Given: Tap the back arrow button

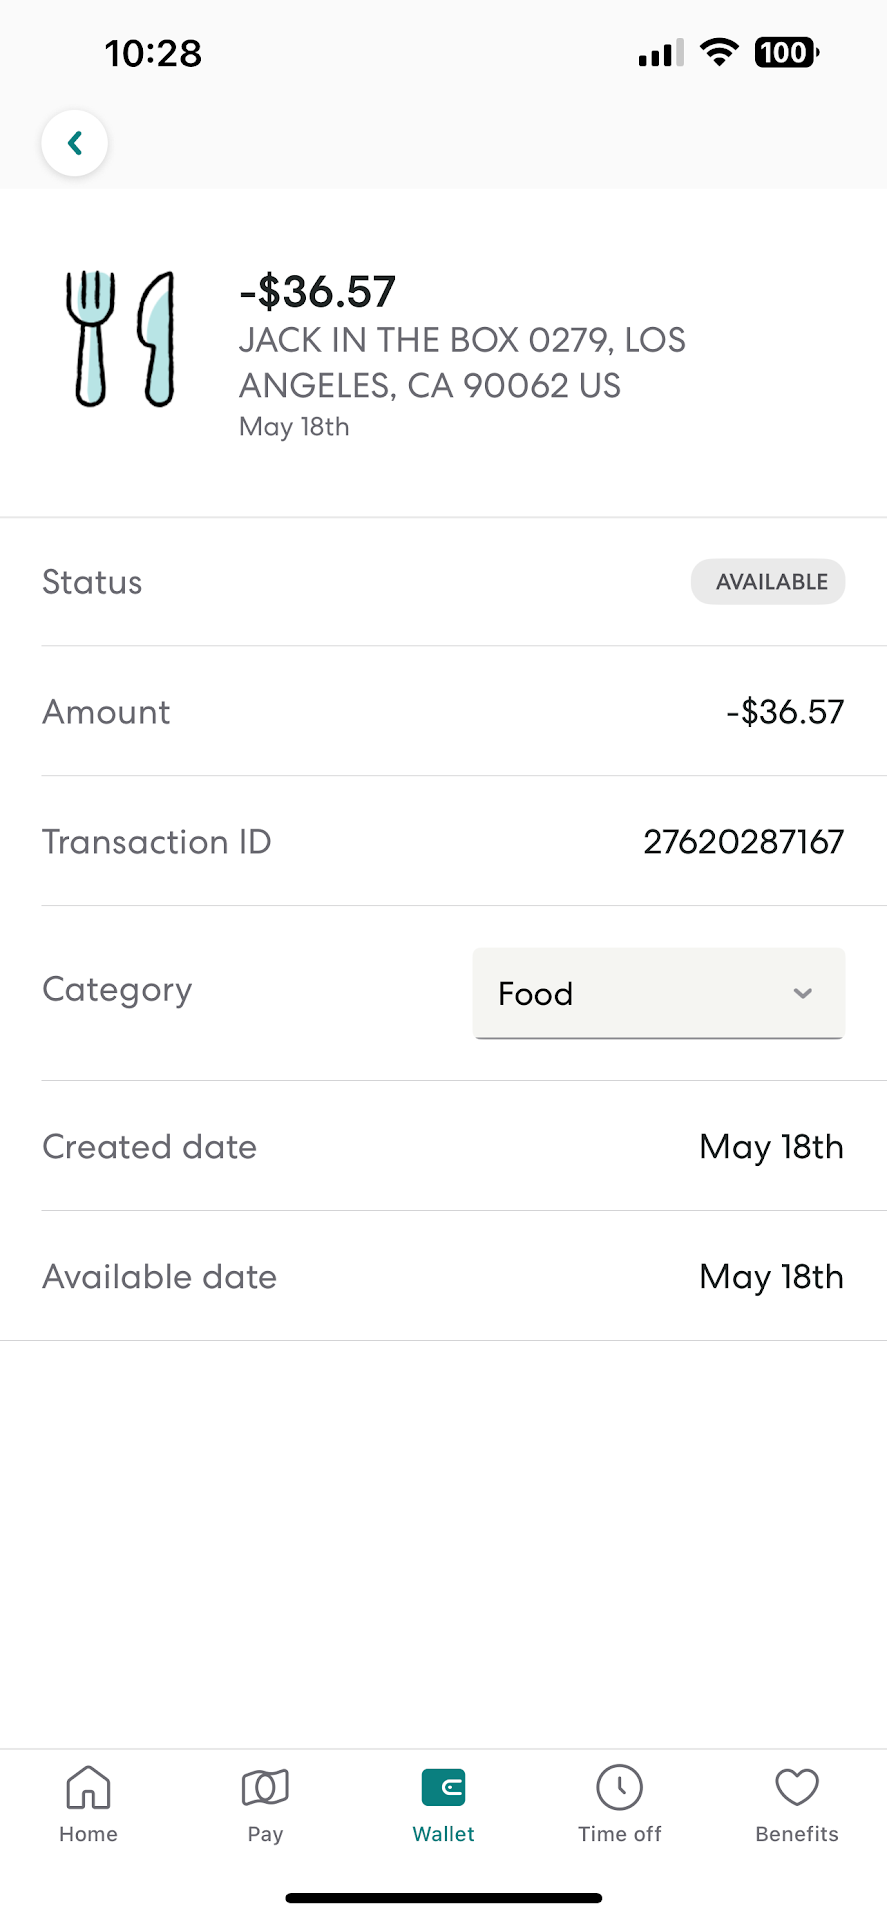Looking at the screenshot, I should point(74,143).
